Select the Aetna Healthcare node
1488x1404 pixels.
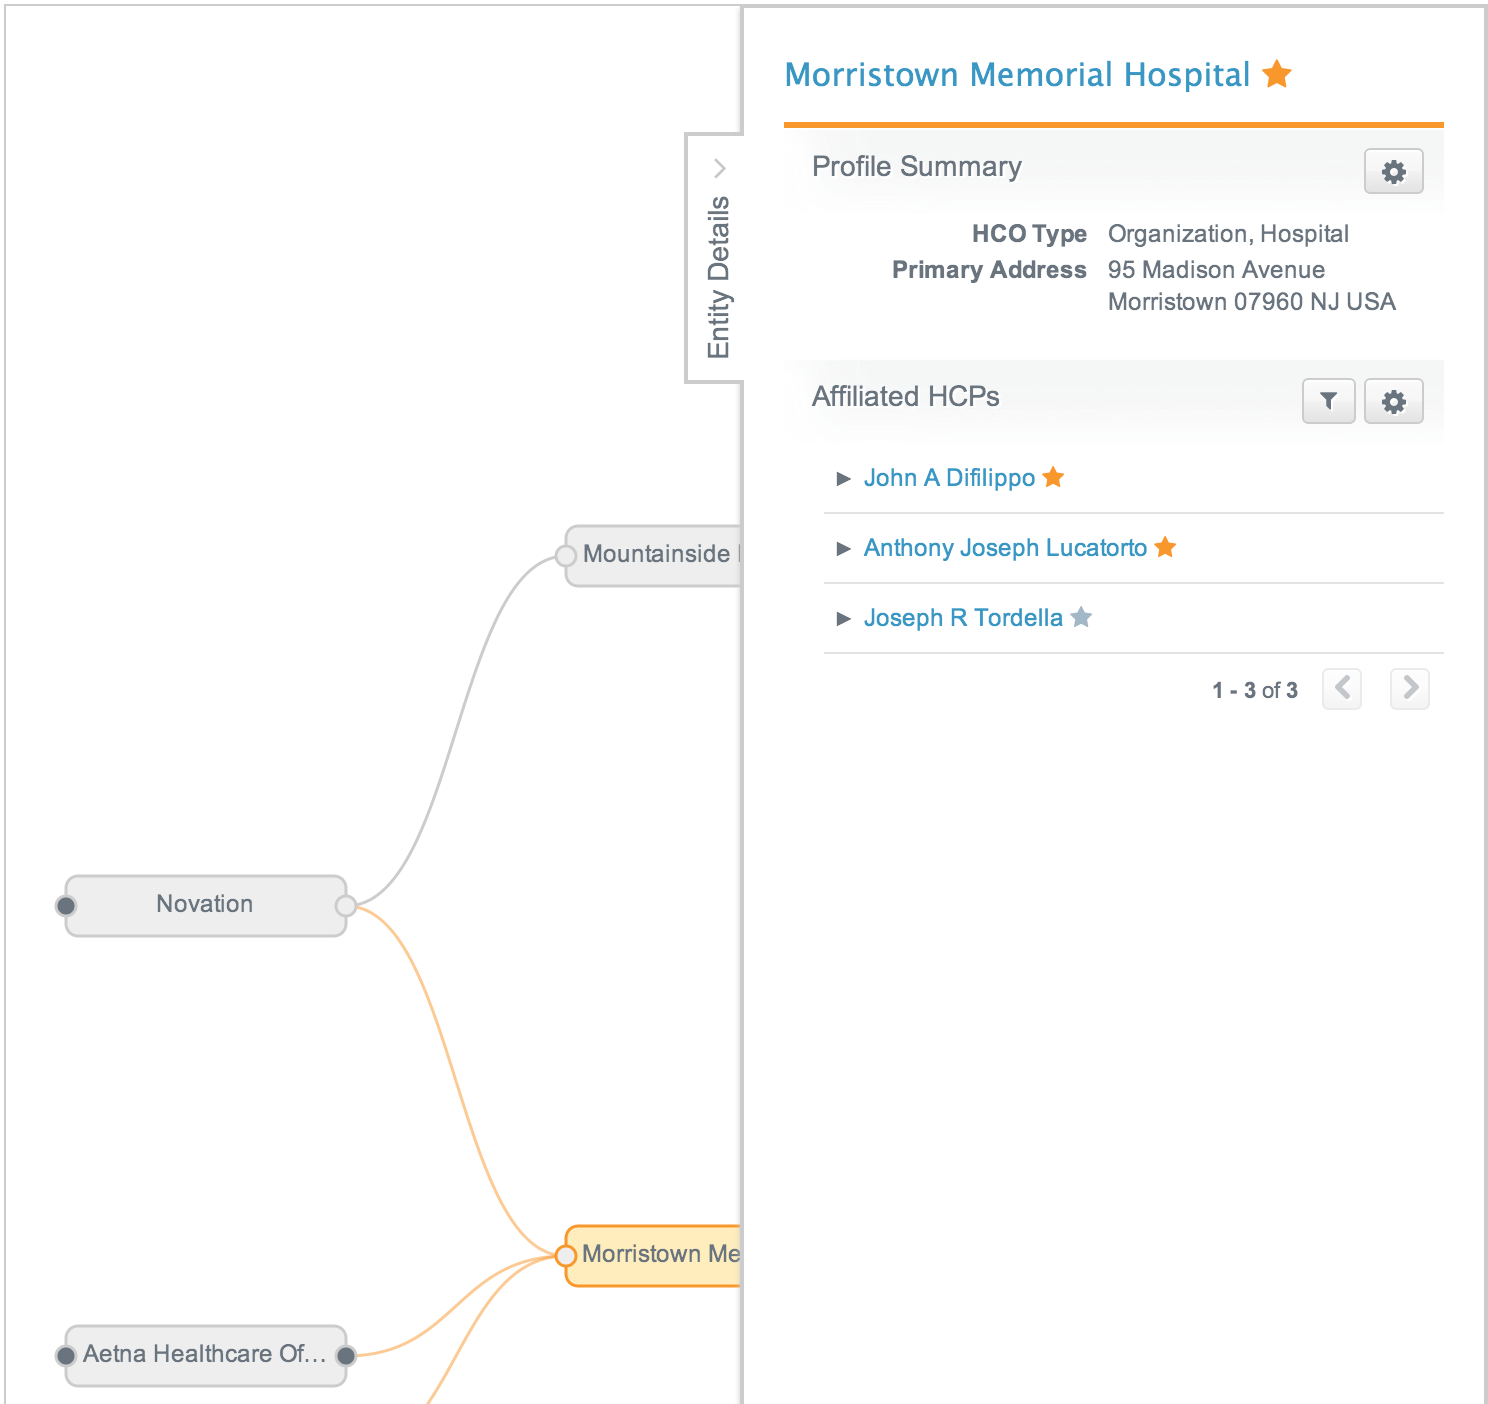click(x=205, y=1355)
